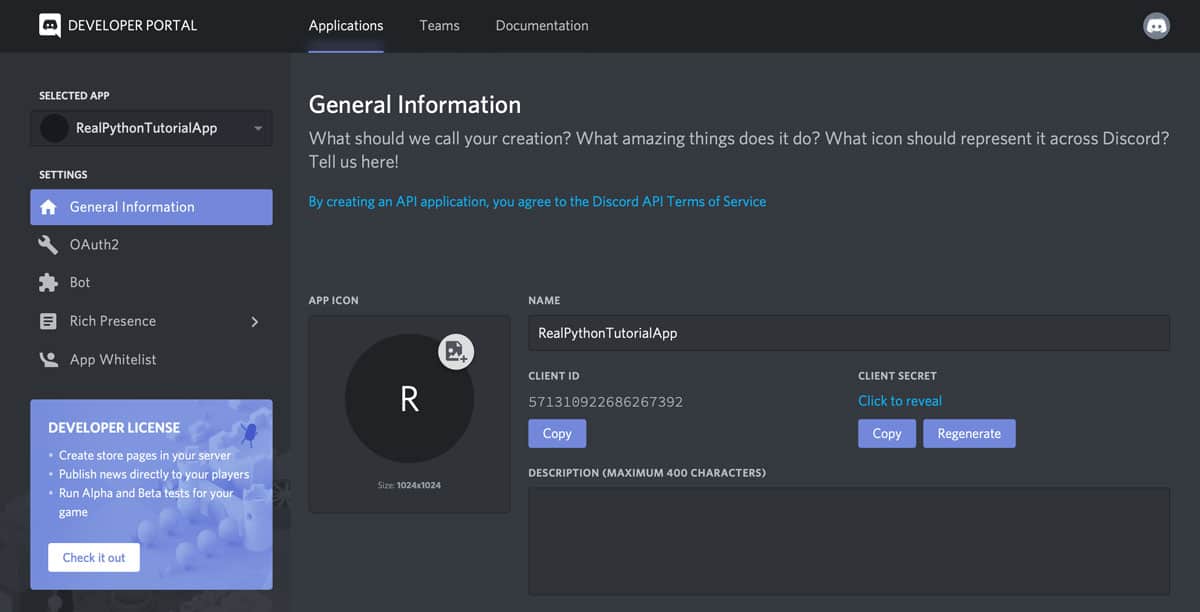This screenshot has height=612, width=1200.
Task: Click the puzzle piece icon beside Bot
Action: 48,283
